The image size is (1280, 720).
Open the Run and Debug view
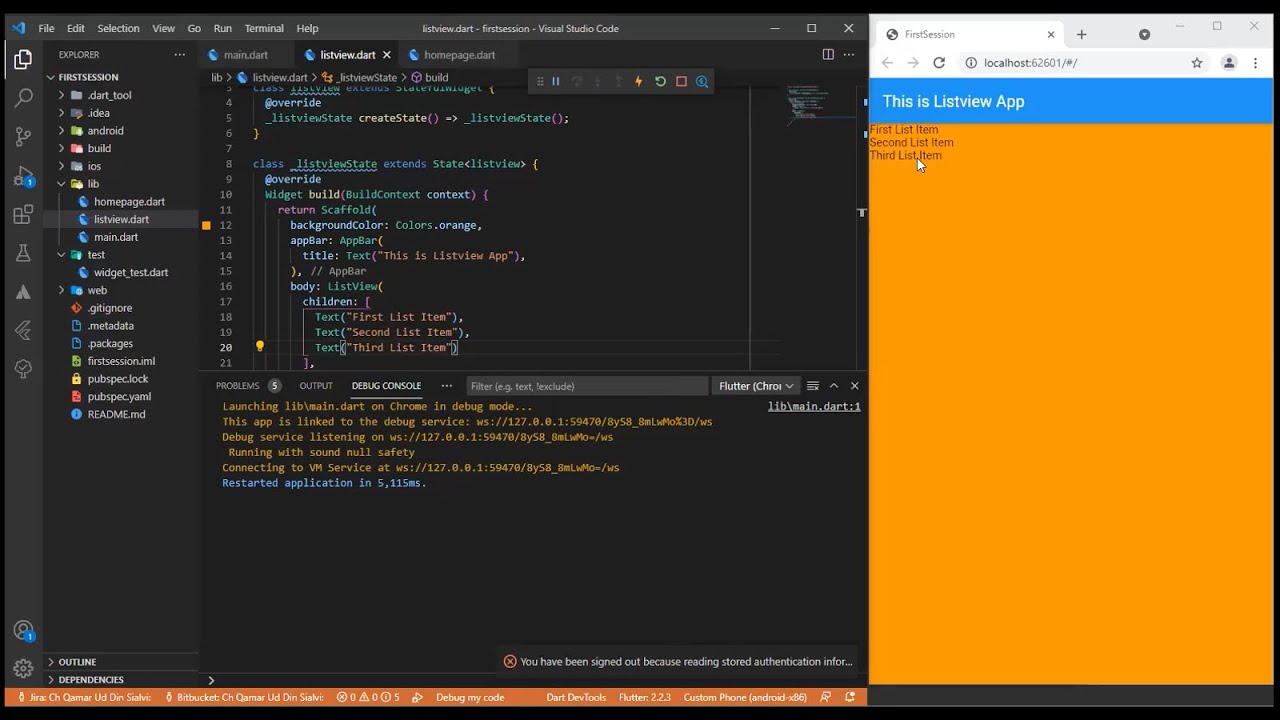point(23,176)
